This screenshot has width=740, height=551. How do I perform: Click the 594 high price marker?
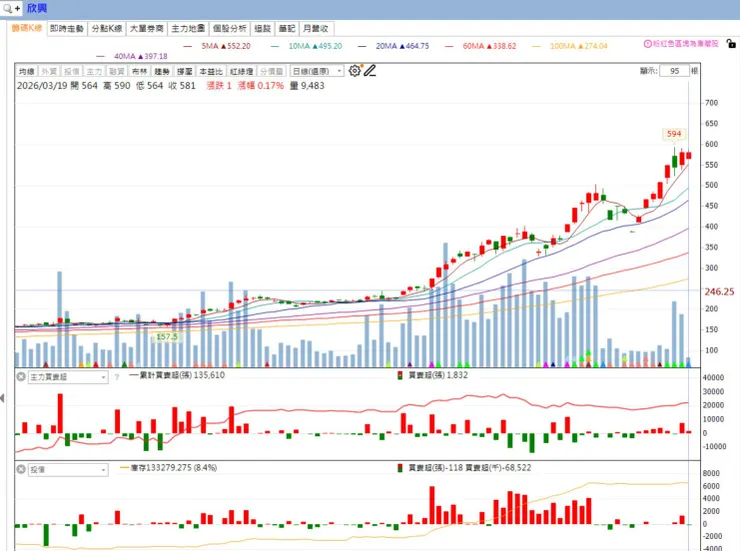click(x=674, y=134)
